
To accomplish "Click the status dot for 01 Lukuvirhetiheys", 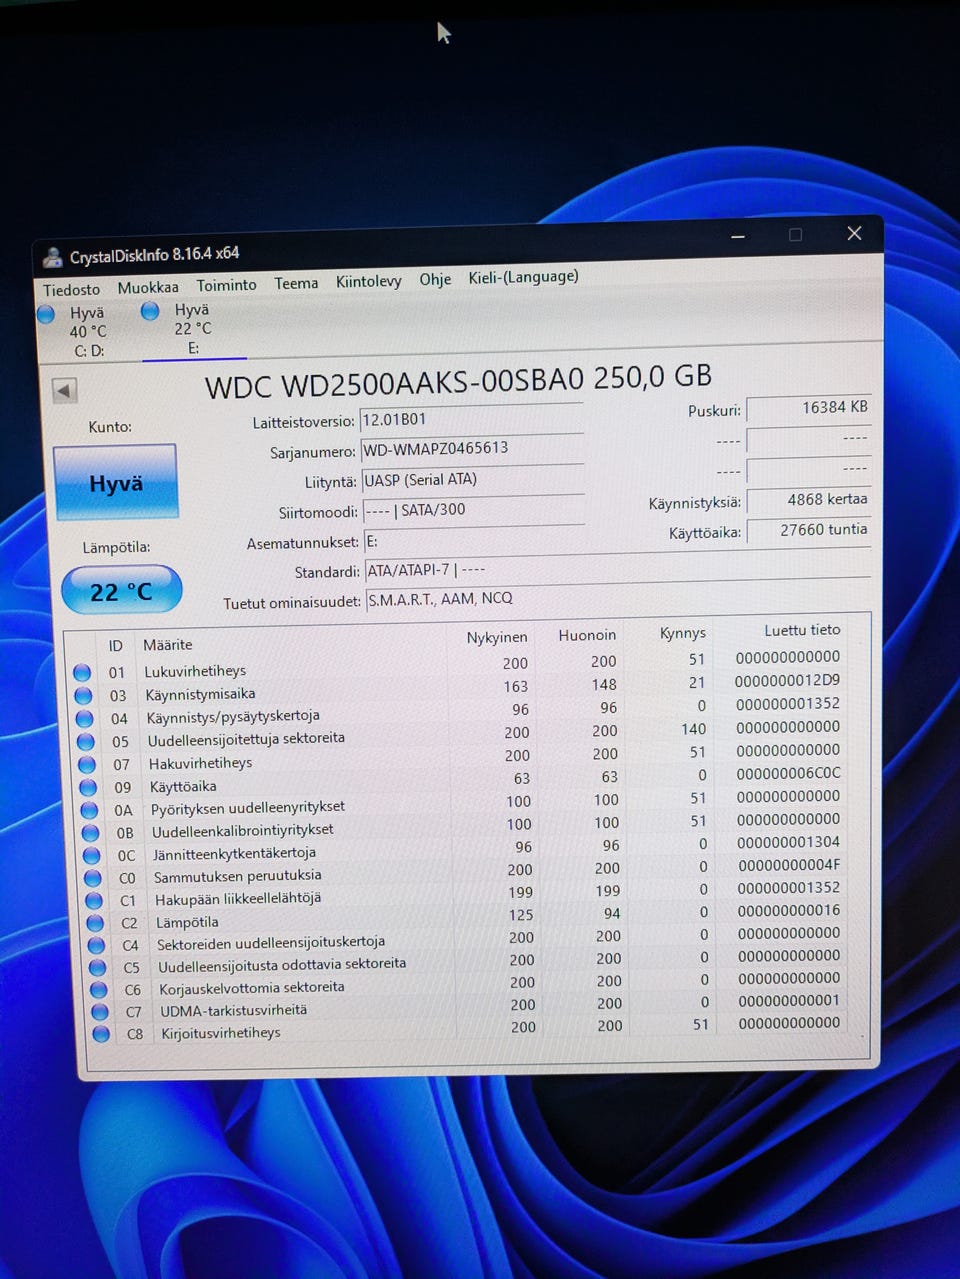I will coord(82,672).
